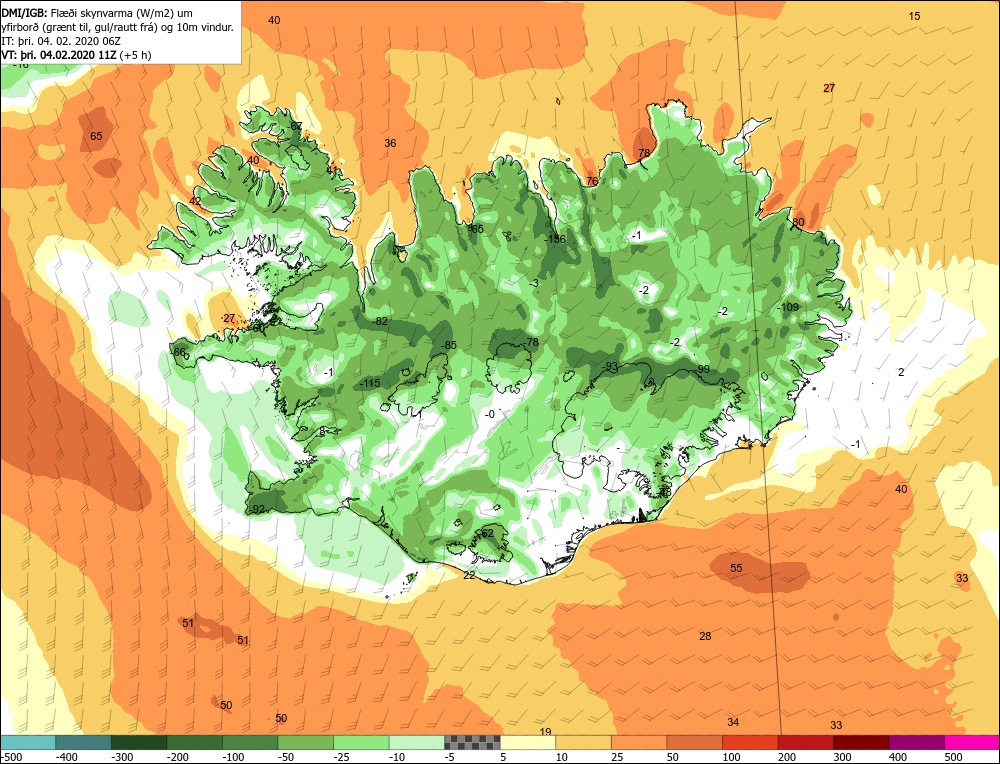
Task: Select the legend swatch between -100 and -50
Action: 250,742
